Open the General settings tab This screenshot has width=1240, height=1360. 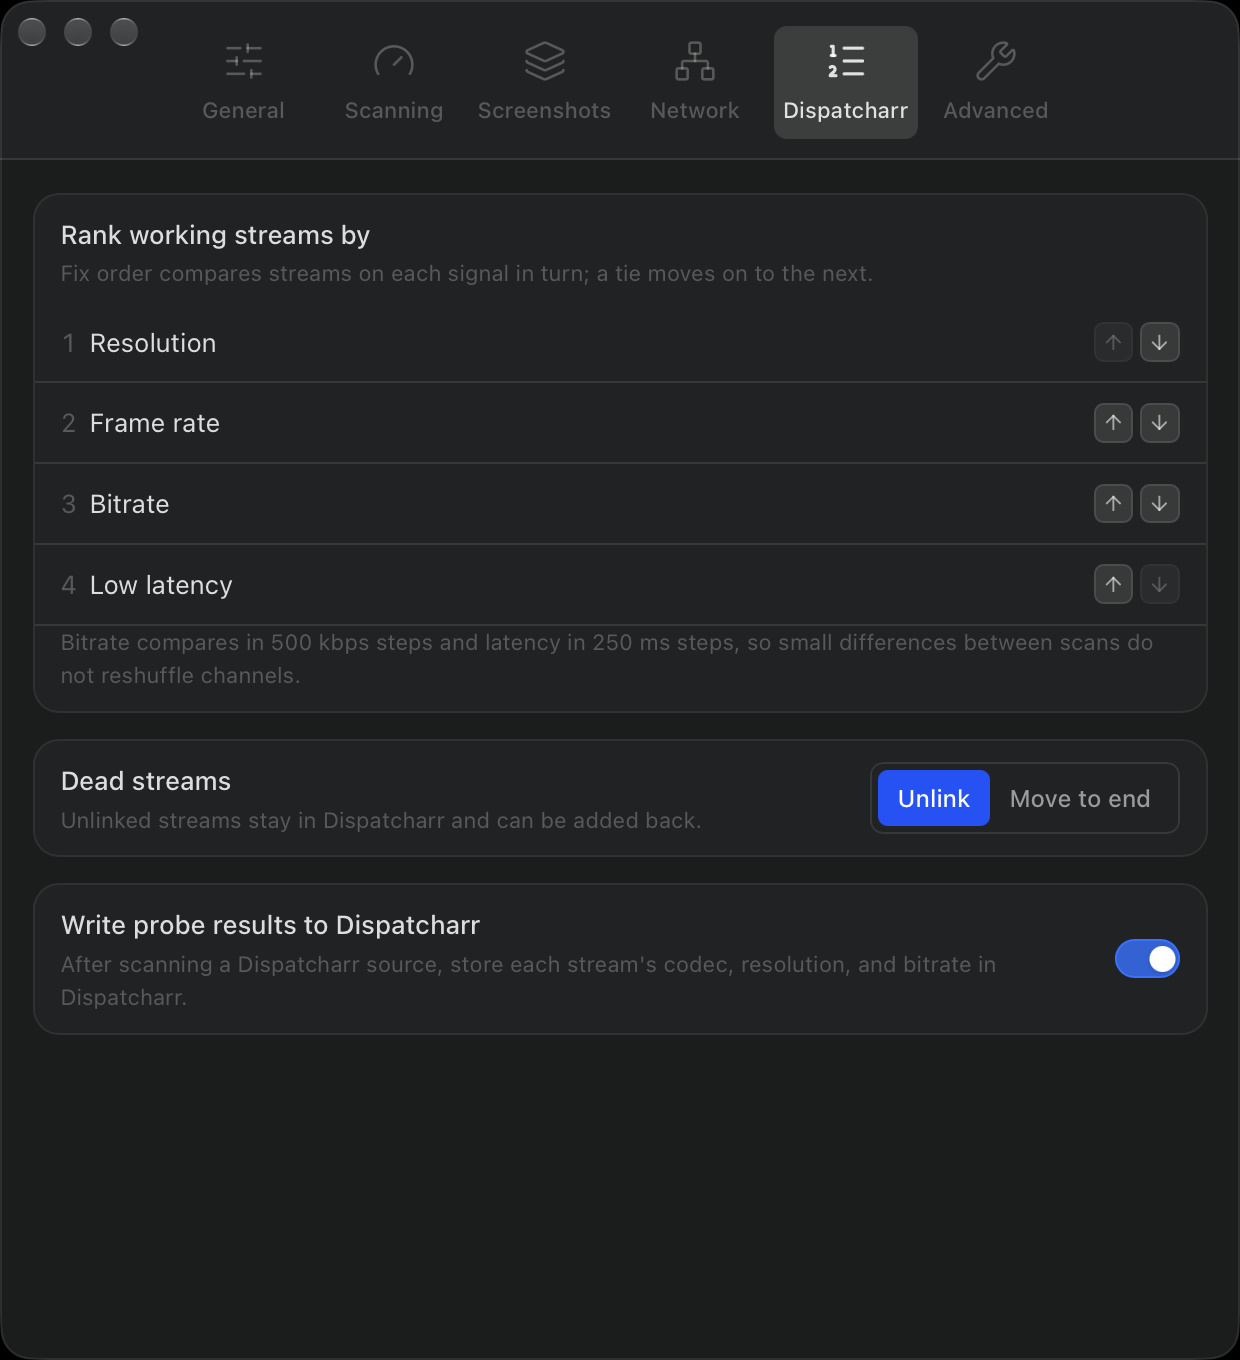coord(243,82)
